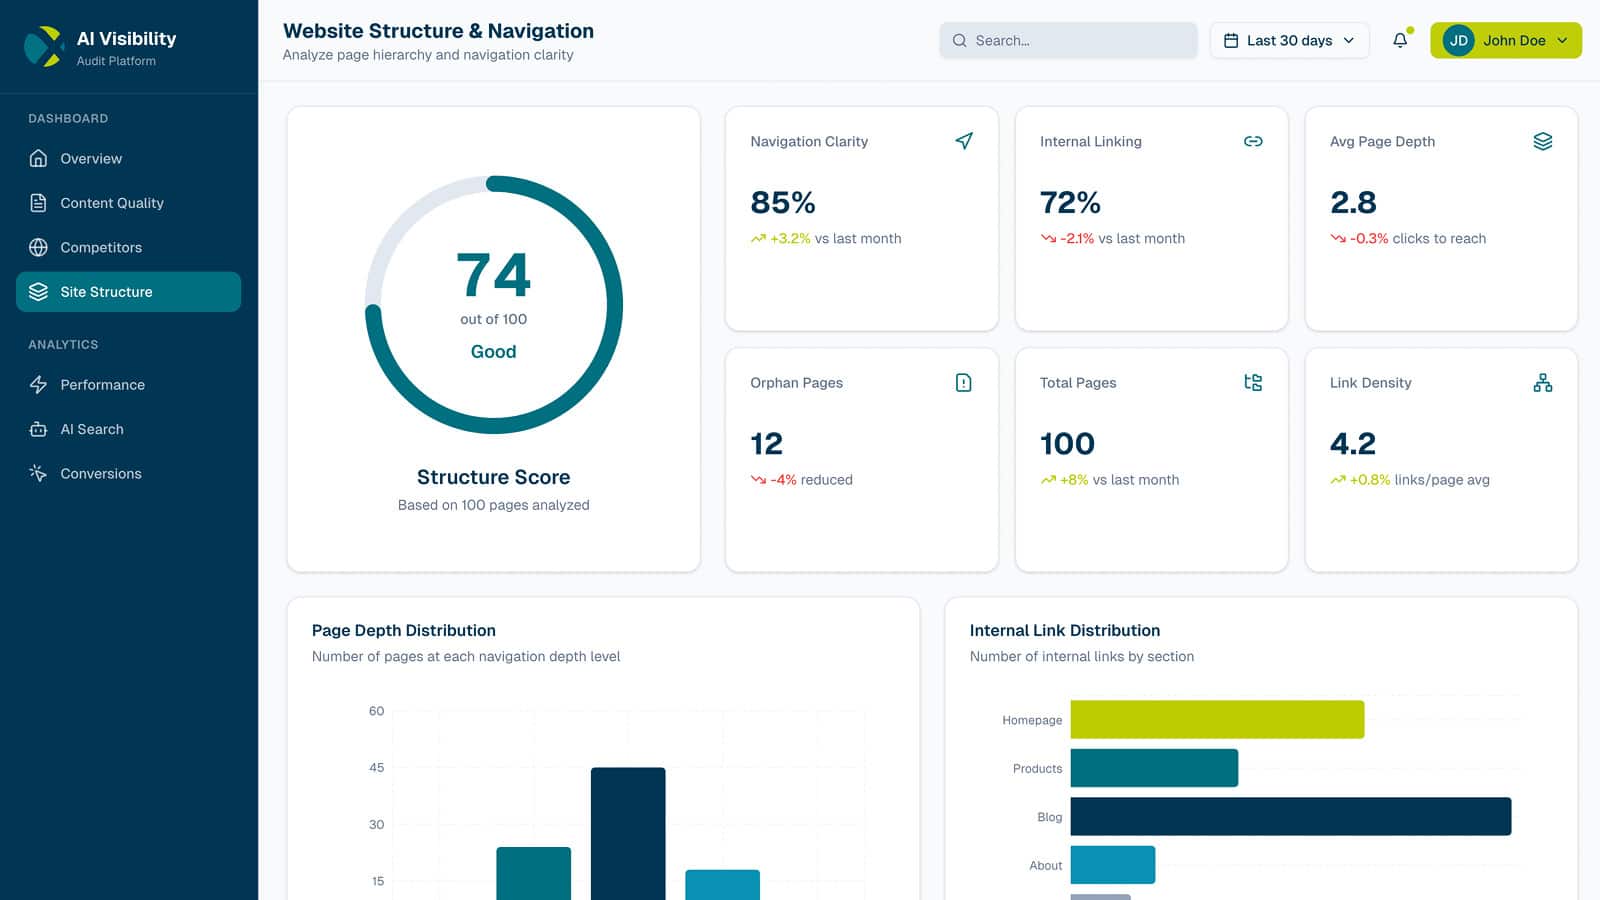
Task: Click the Site Structure layers icon
Action: click(37, 292)
